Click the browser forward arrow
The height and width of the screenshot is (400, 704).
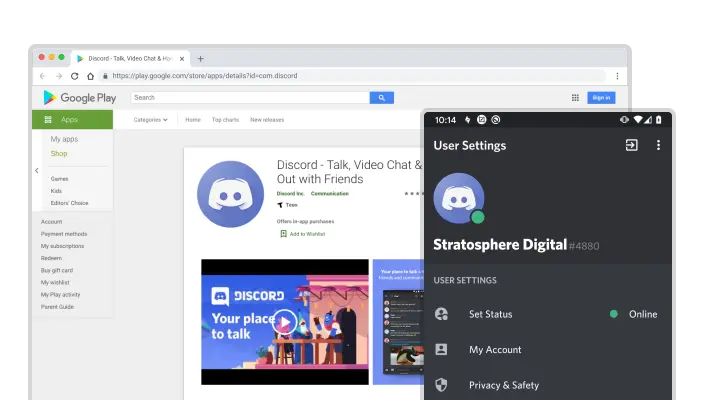pyautogui.click(x=59, y=76)
